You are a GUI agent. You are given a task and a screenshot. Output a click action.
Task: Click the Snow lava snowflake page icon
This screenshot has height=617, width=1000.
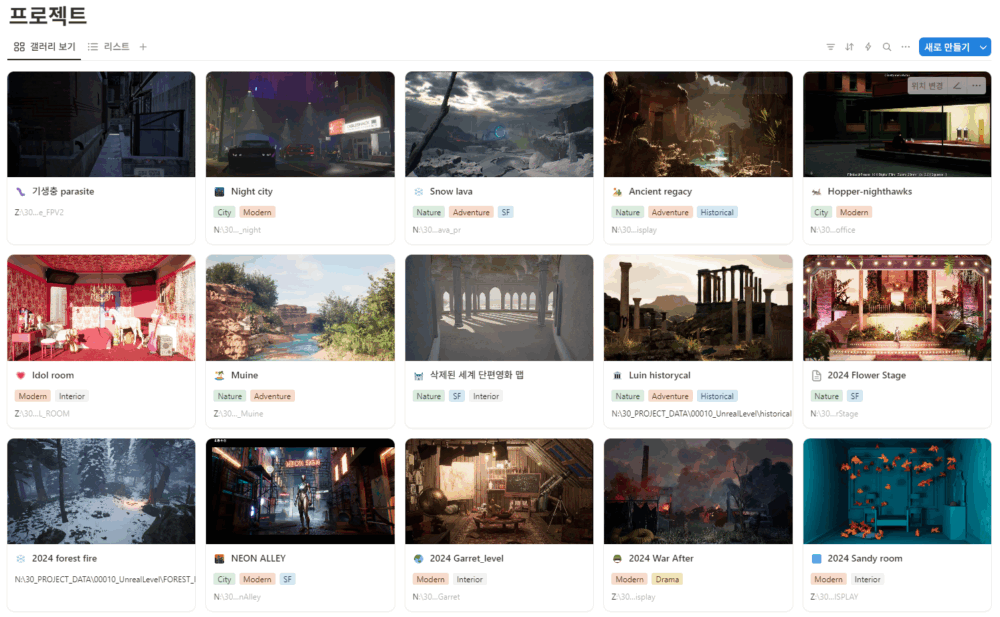418,191
